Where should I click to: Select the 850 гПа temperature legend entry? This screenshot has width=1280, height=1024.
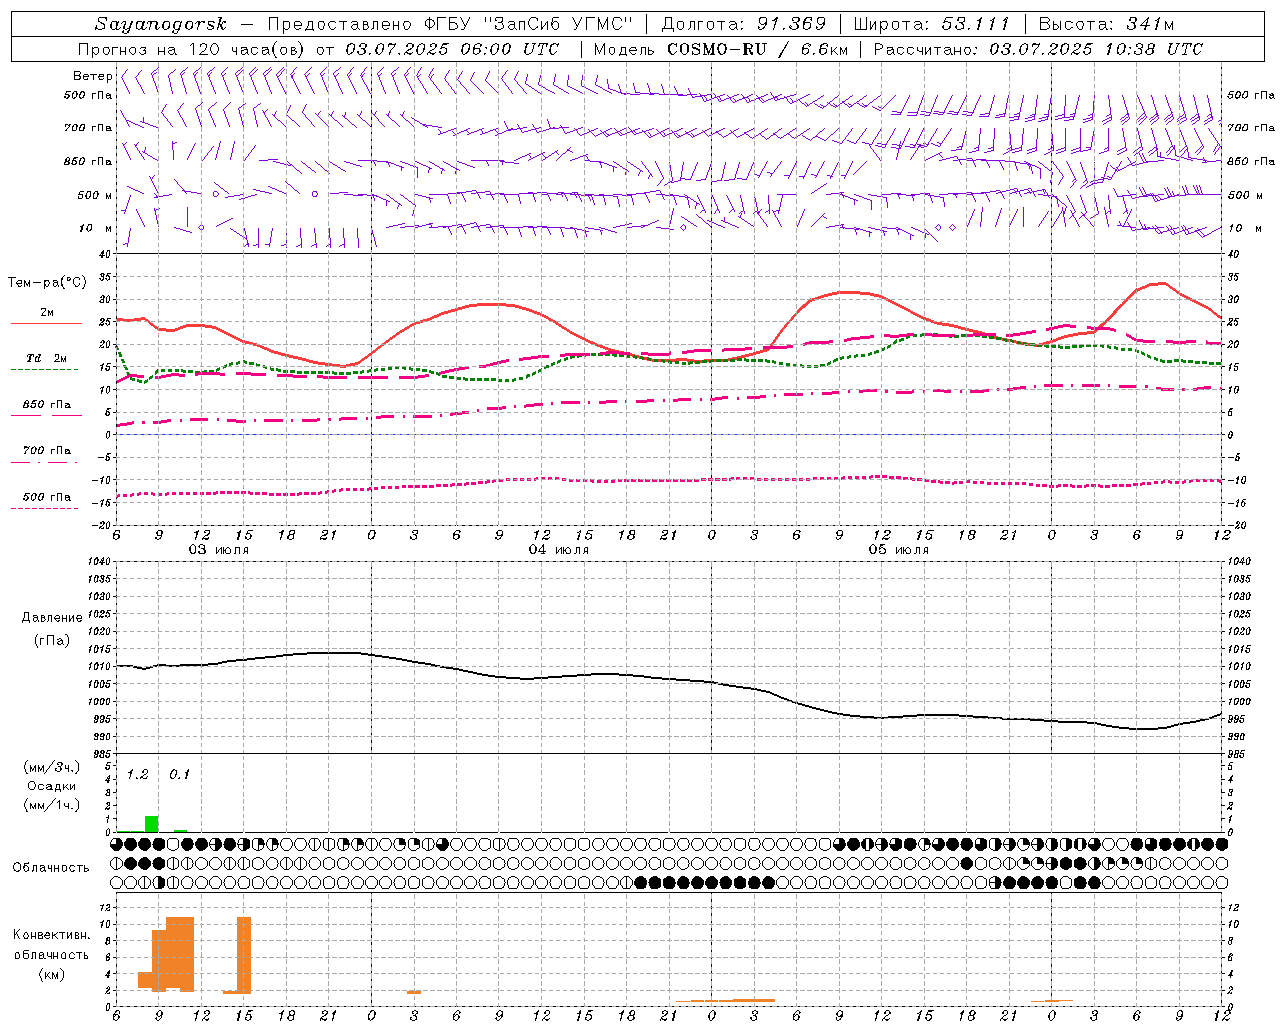(46, 405)
